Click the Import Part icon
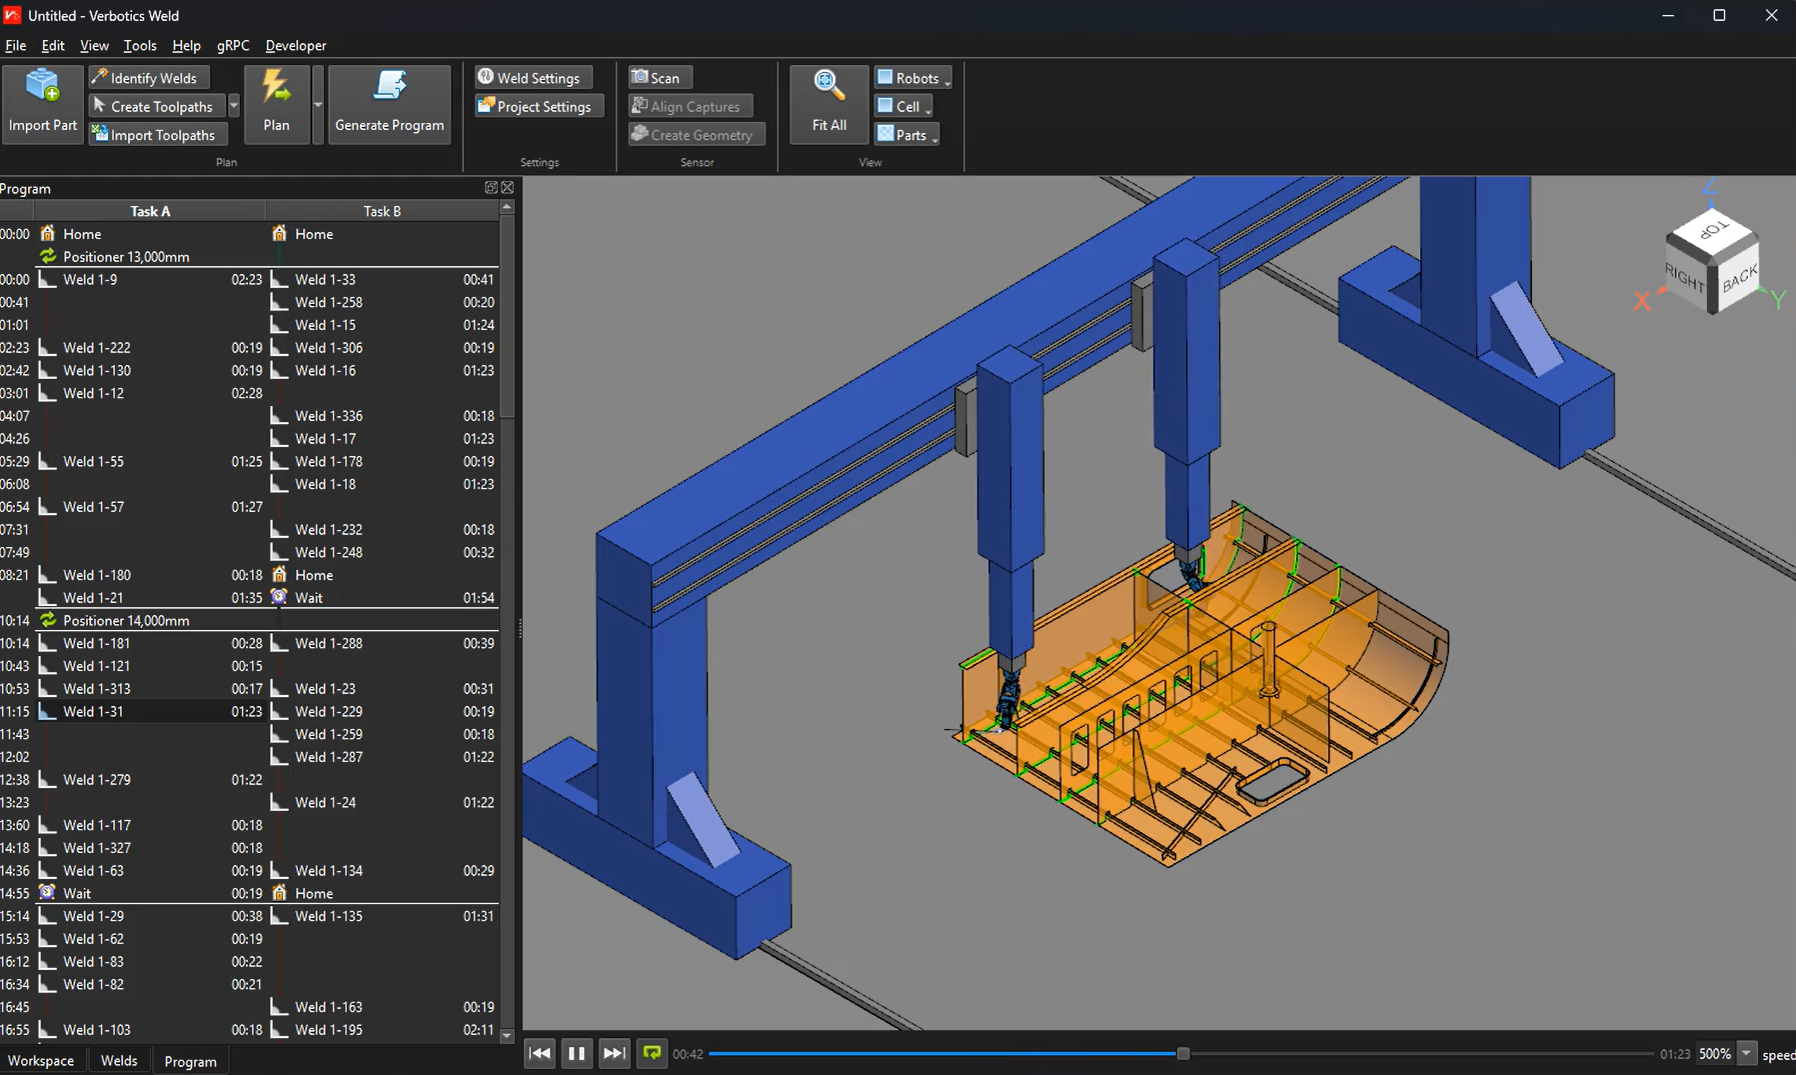This screenshot has width=1796, height=1075. coord(42,87)
